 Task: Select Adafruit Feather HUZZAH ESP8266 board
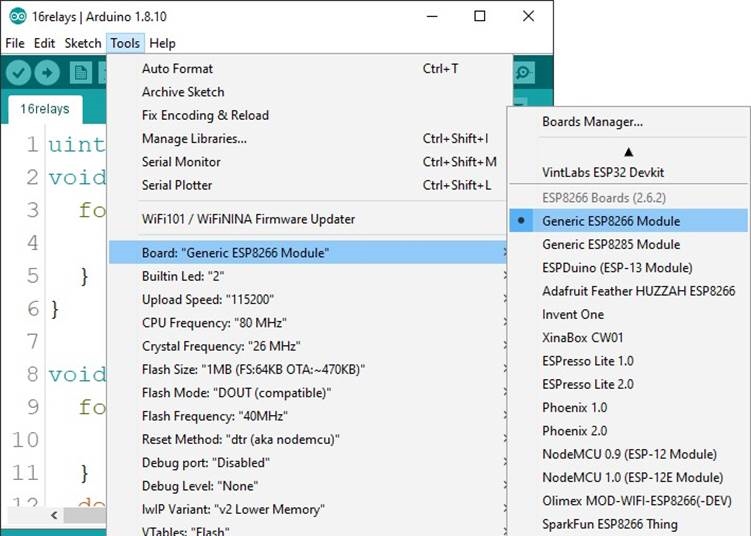coord(628,291)
